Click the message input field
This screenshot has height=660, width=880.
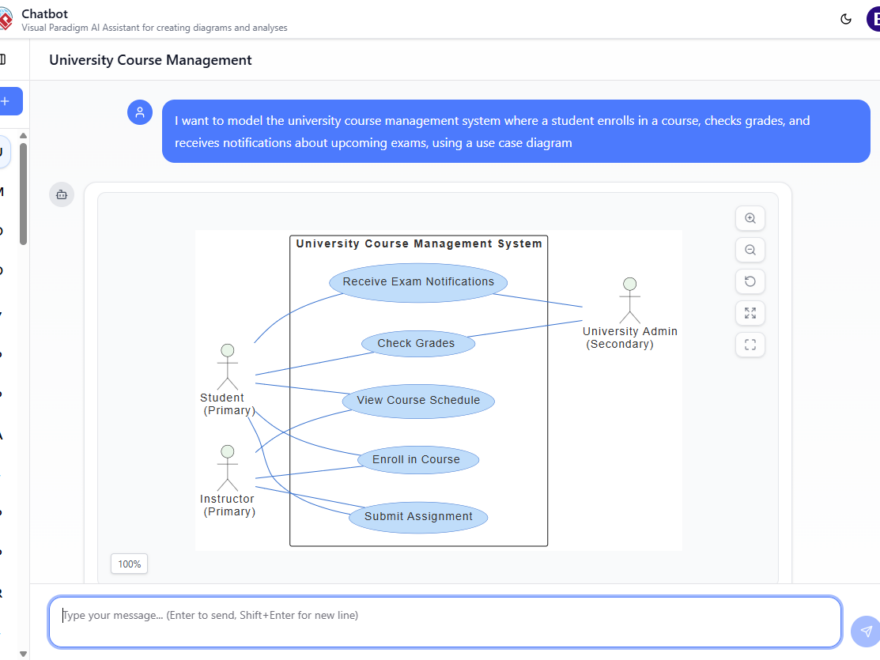440,621
